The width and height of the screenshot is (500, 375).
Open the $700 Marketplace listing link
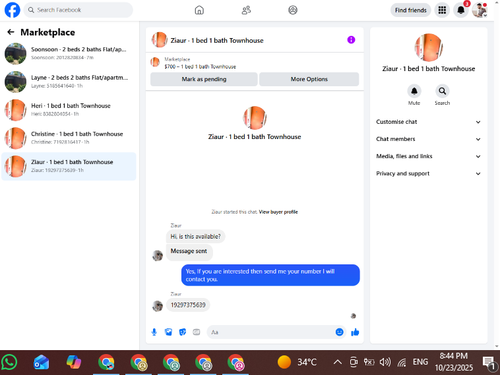click(200, 67)
